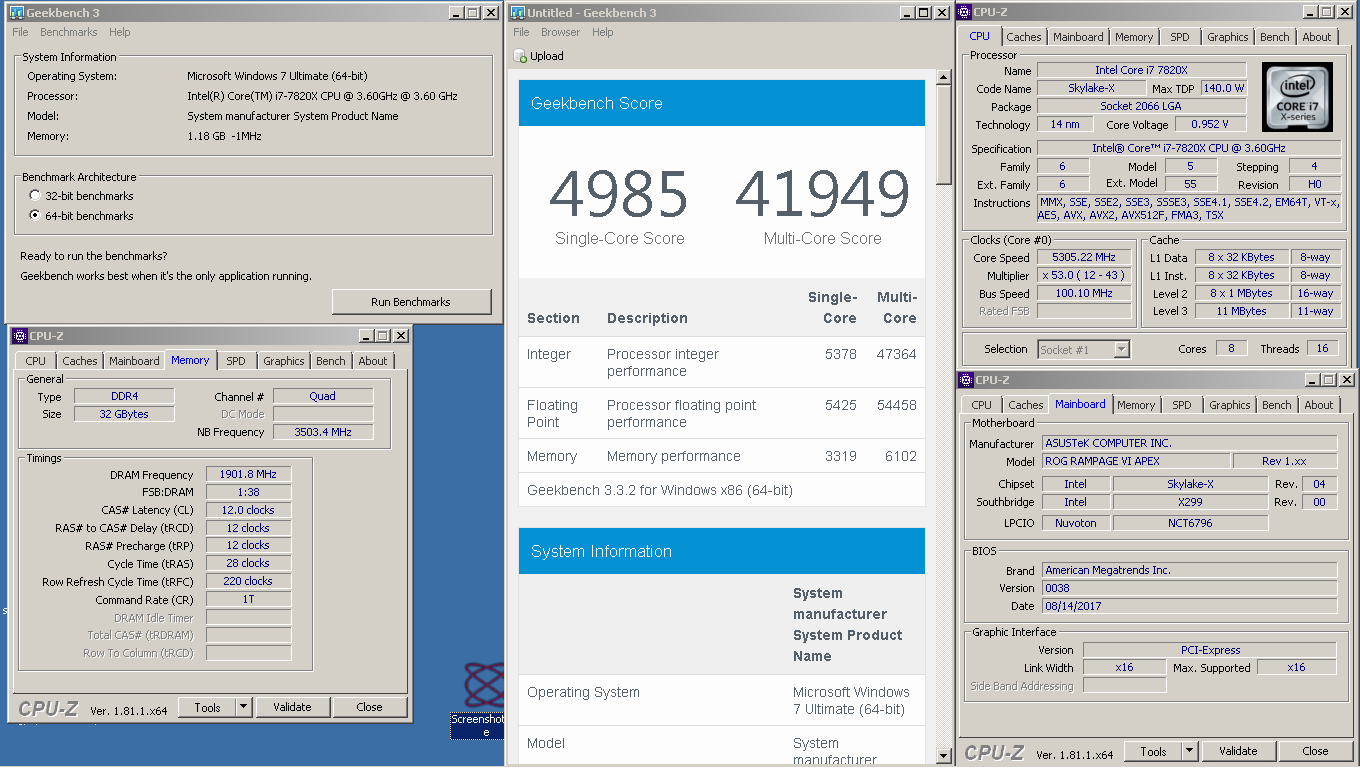Click the CPU-Z icon in CPU window title

point(965,12)
